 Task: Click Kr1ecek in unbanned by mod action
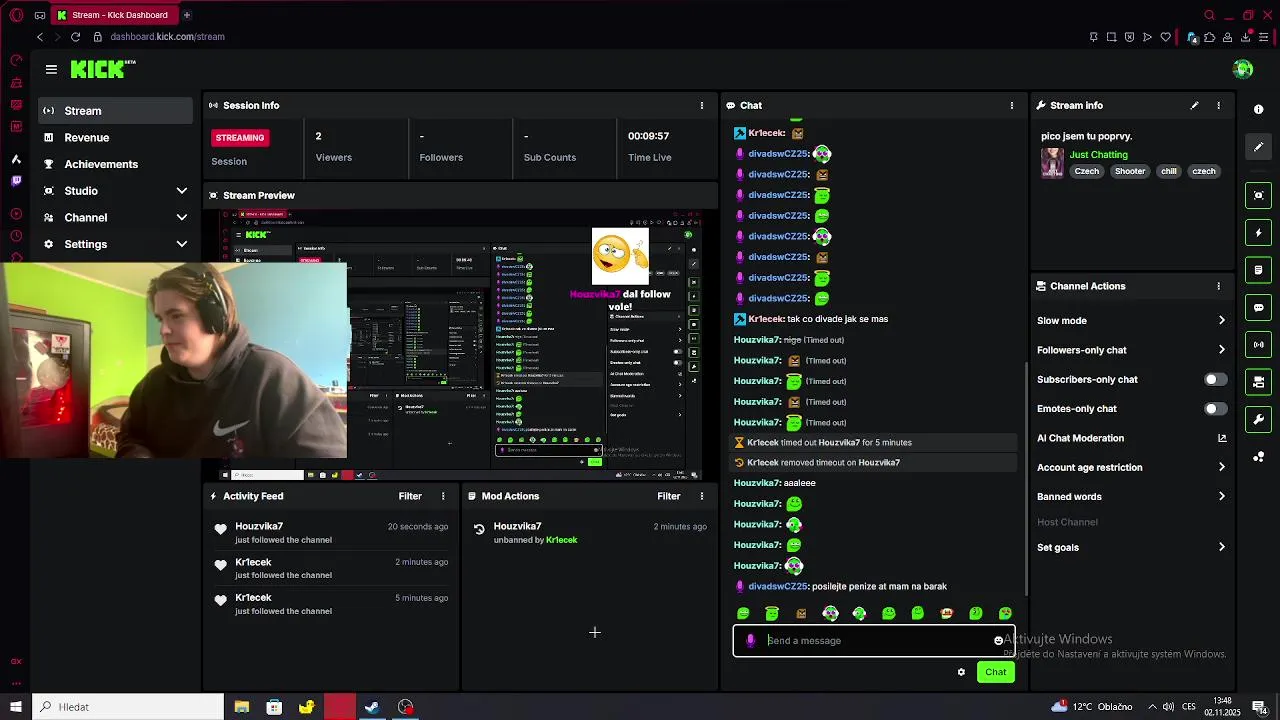tap(561, 540)
